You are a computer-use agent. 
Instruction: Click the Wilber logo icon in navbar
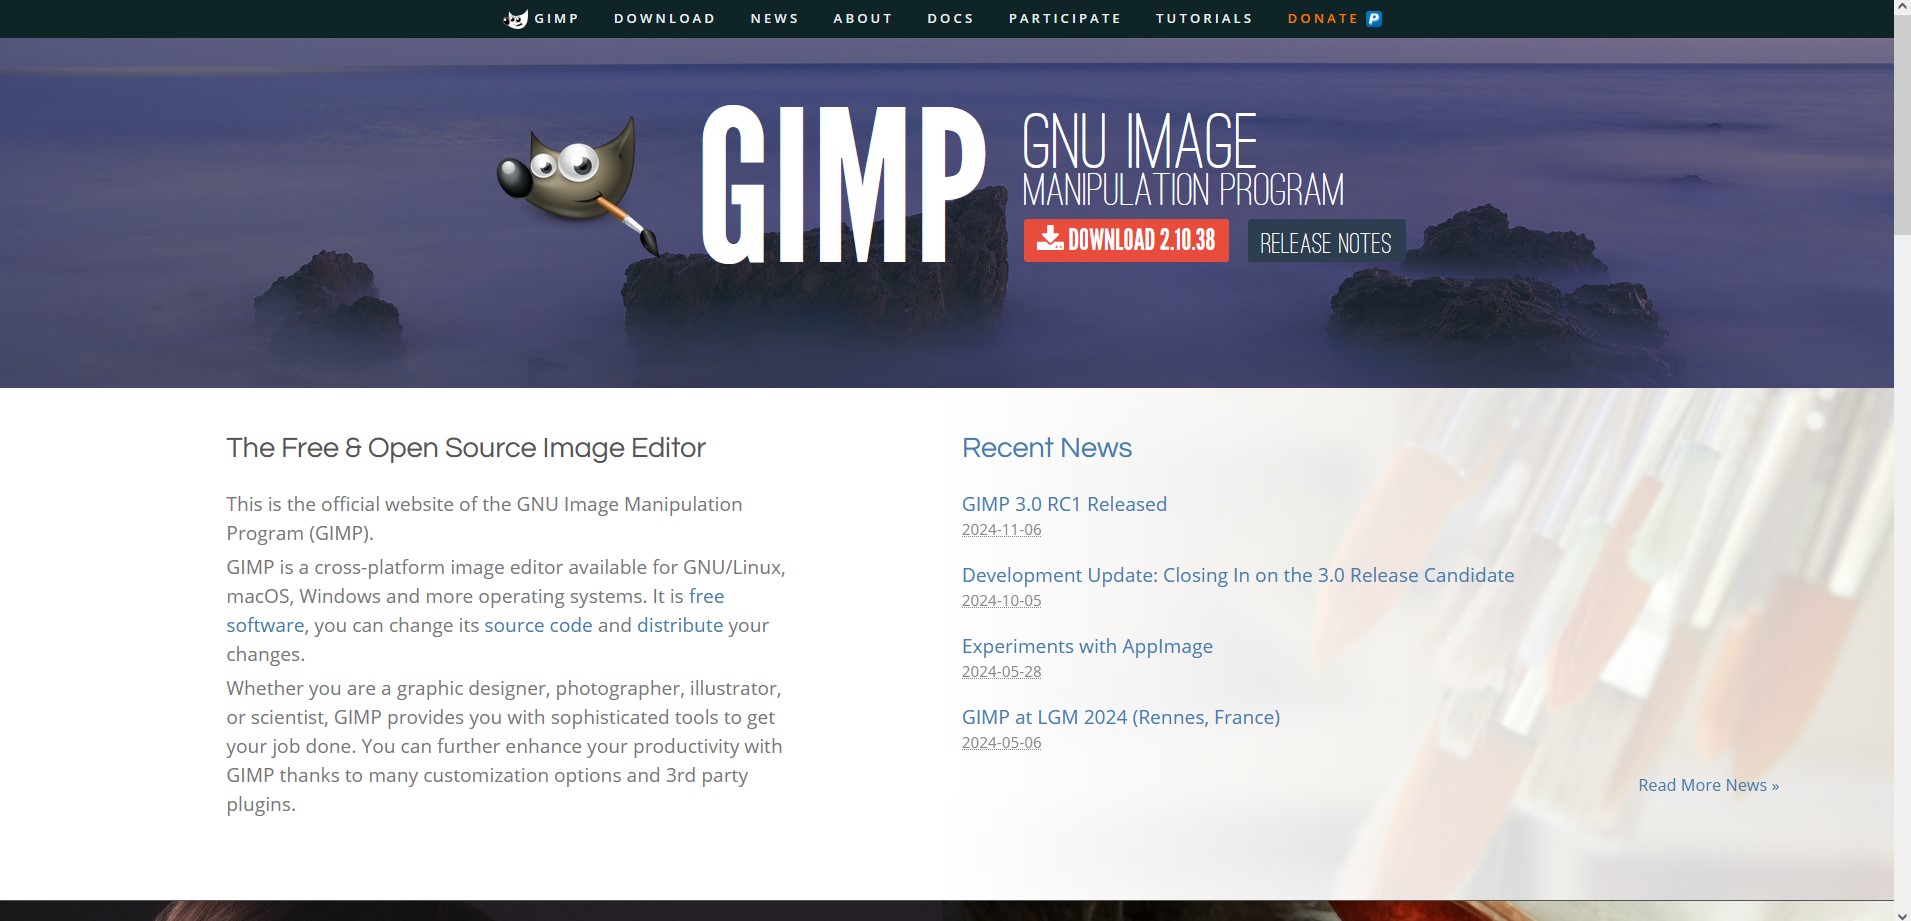click(516, 19)
